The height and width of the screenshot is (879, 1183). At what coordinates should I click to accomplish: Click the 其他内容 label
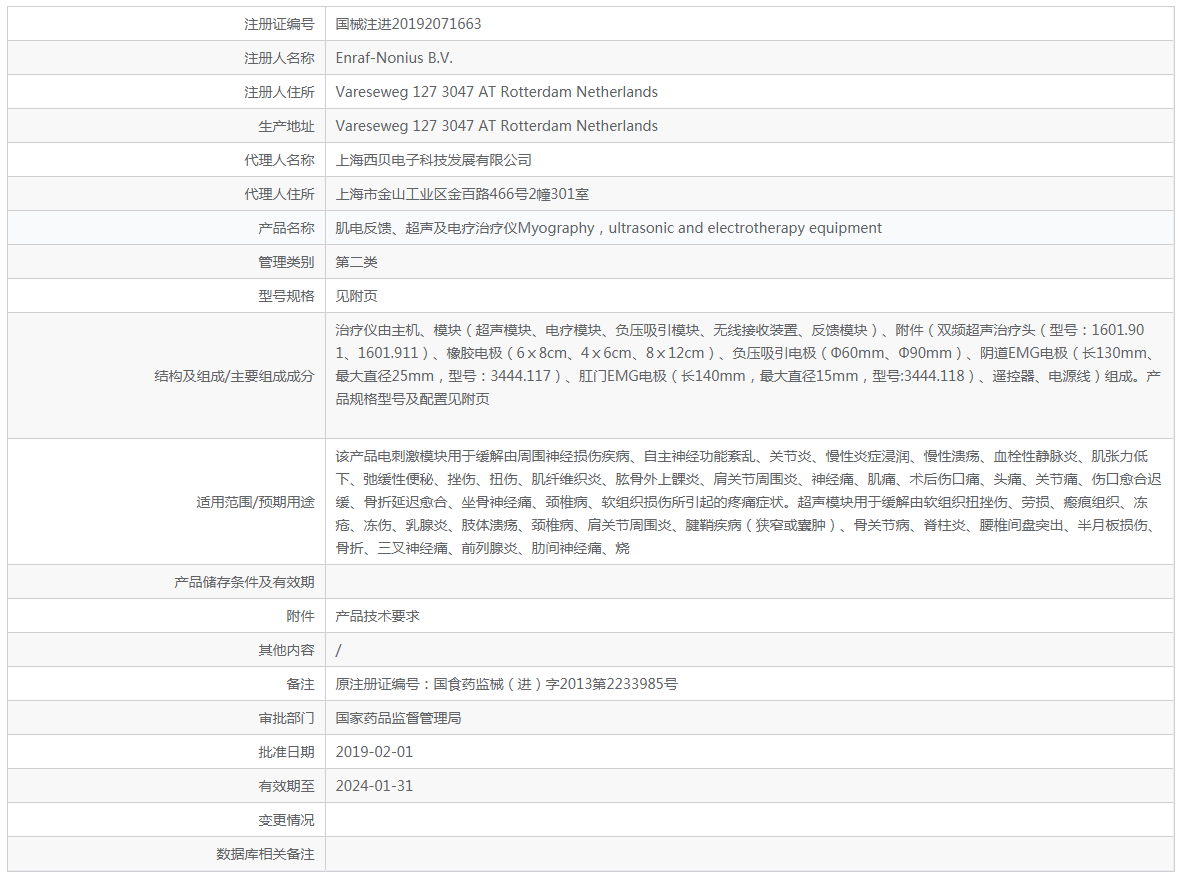(286, 650)
